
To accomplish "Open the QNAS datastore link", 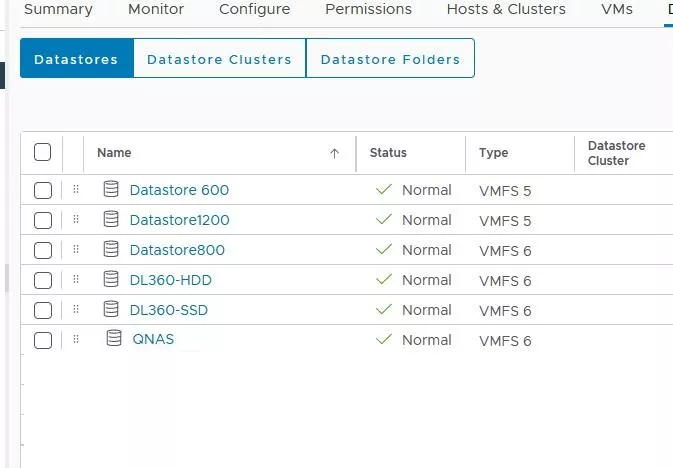I will 153,339.
